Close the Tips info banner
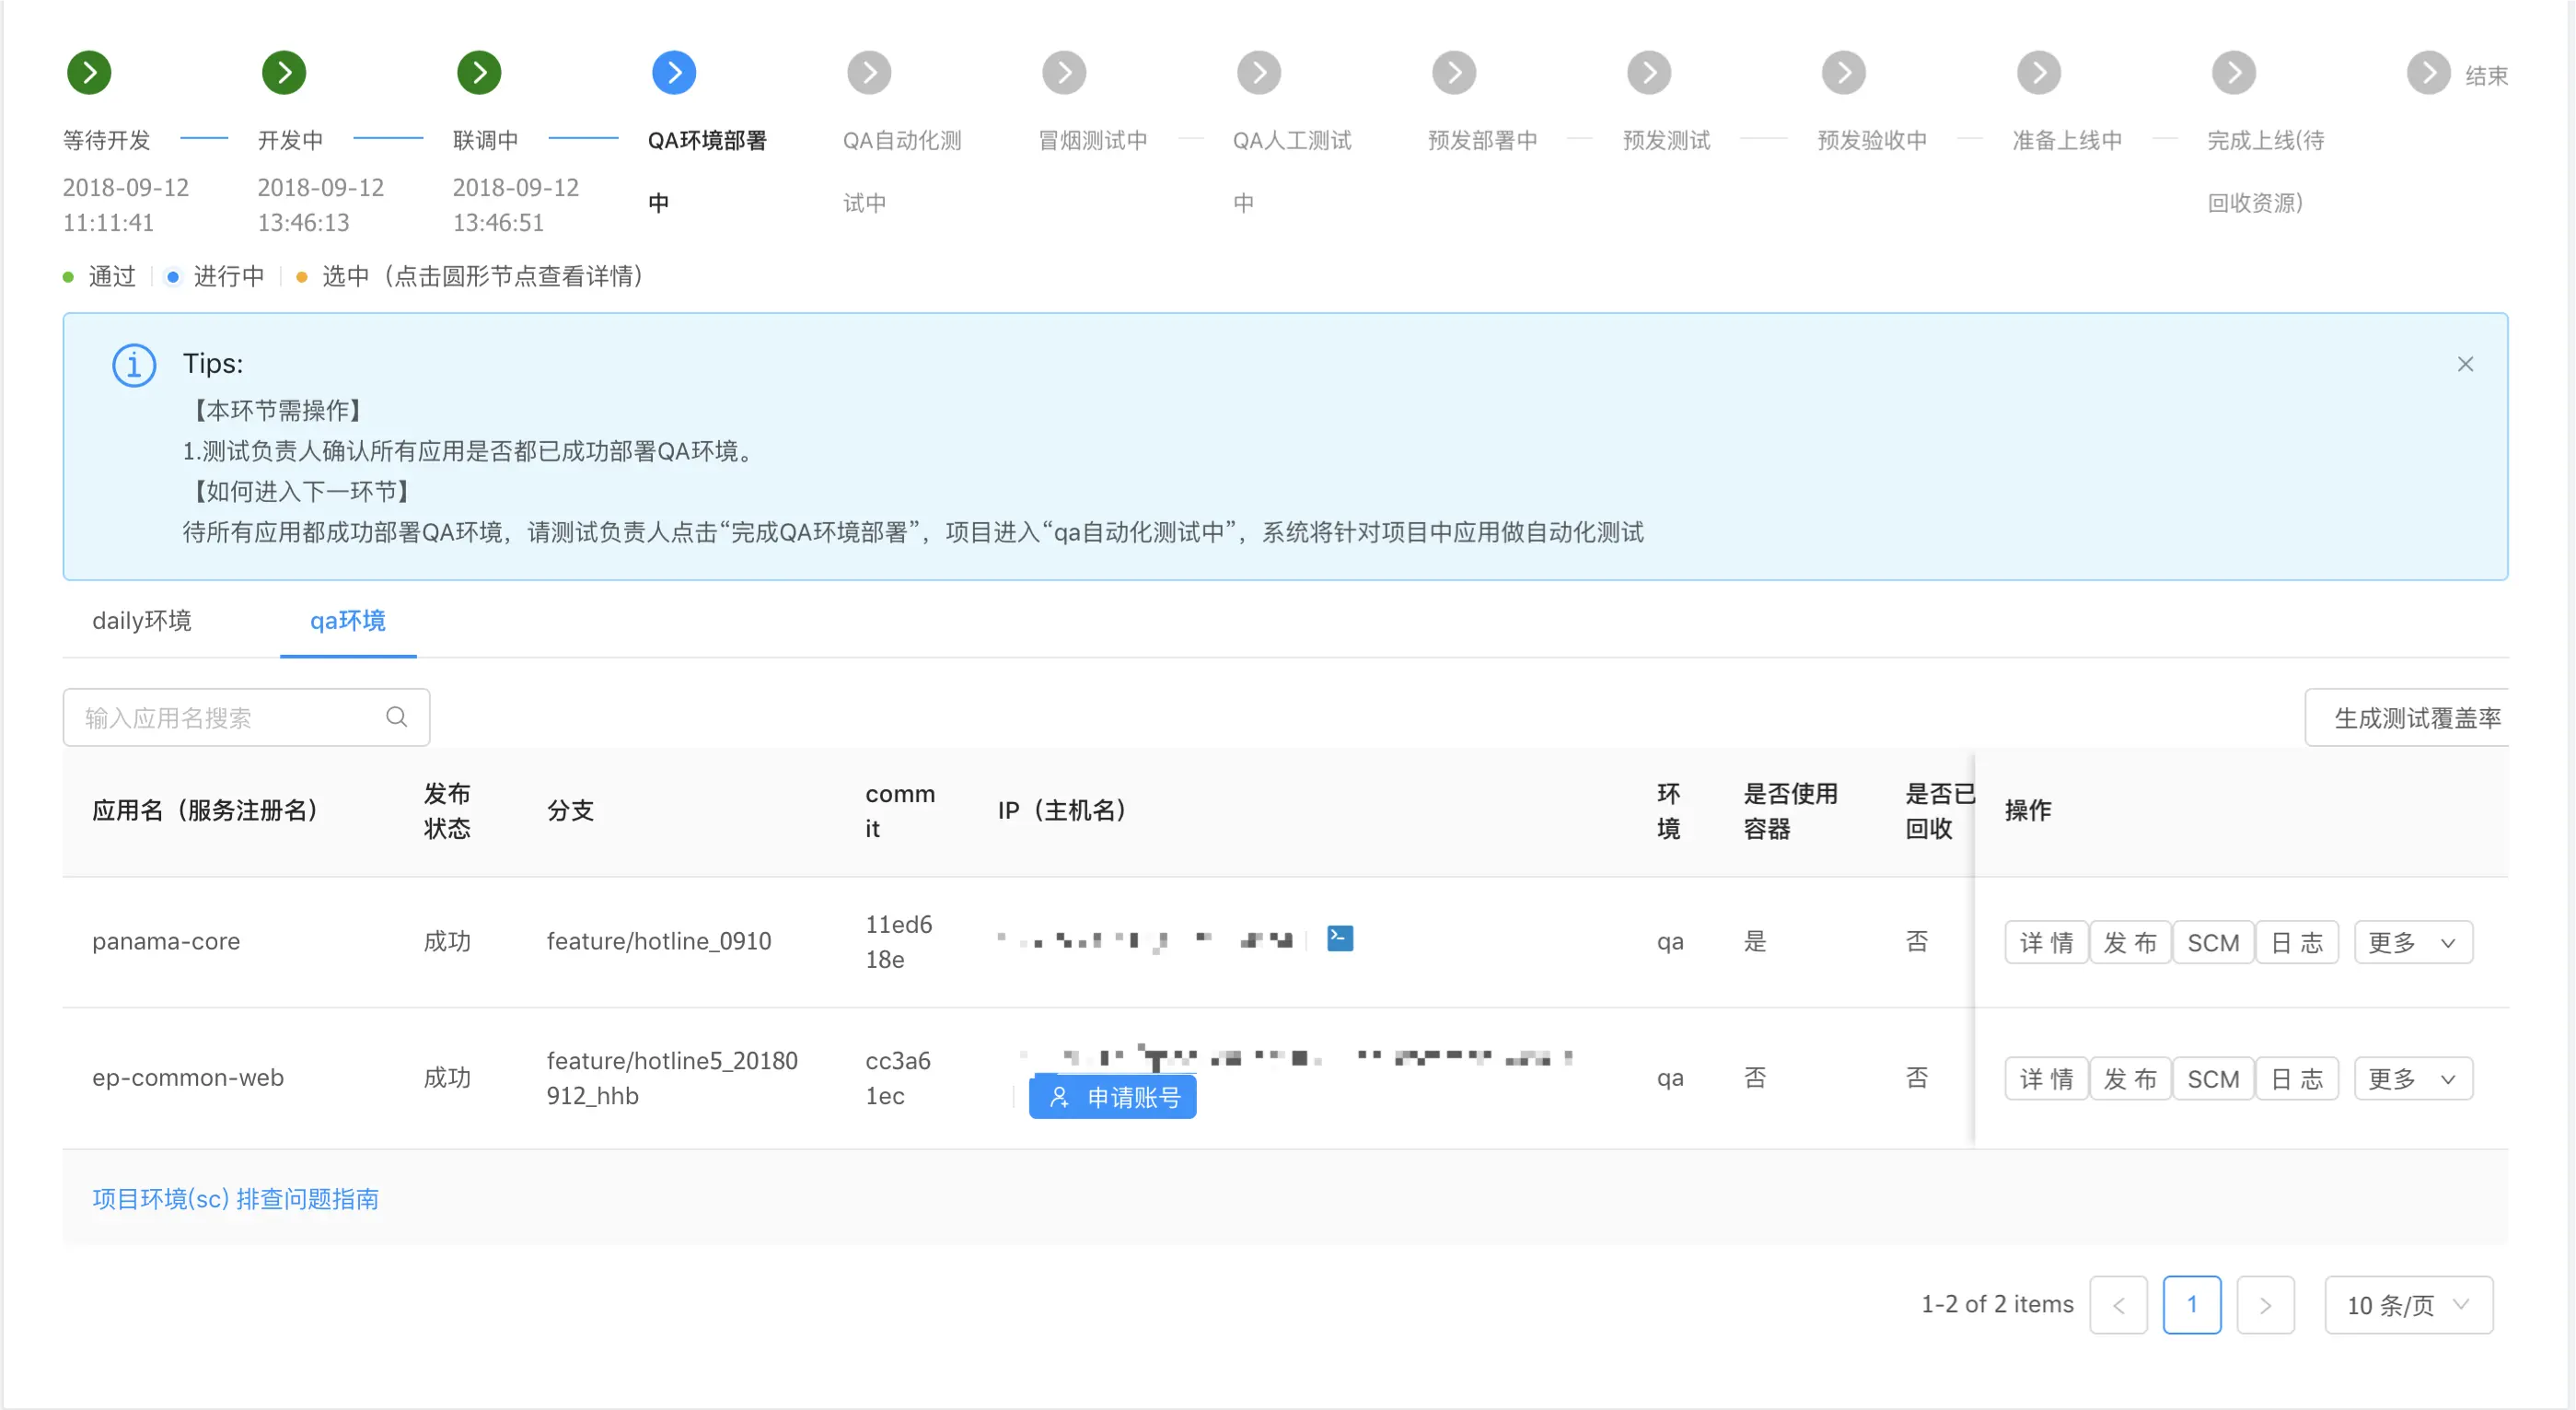The height and width of the screenshot is (1410, 2576). pos(2465,364)
